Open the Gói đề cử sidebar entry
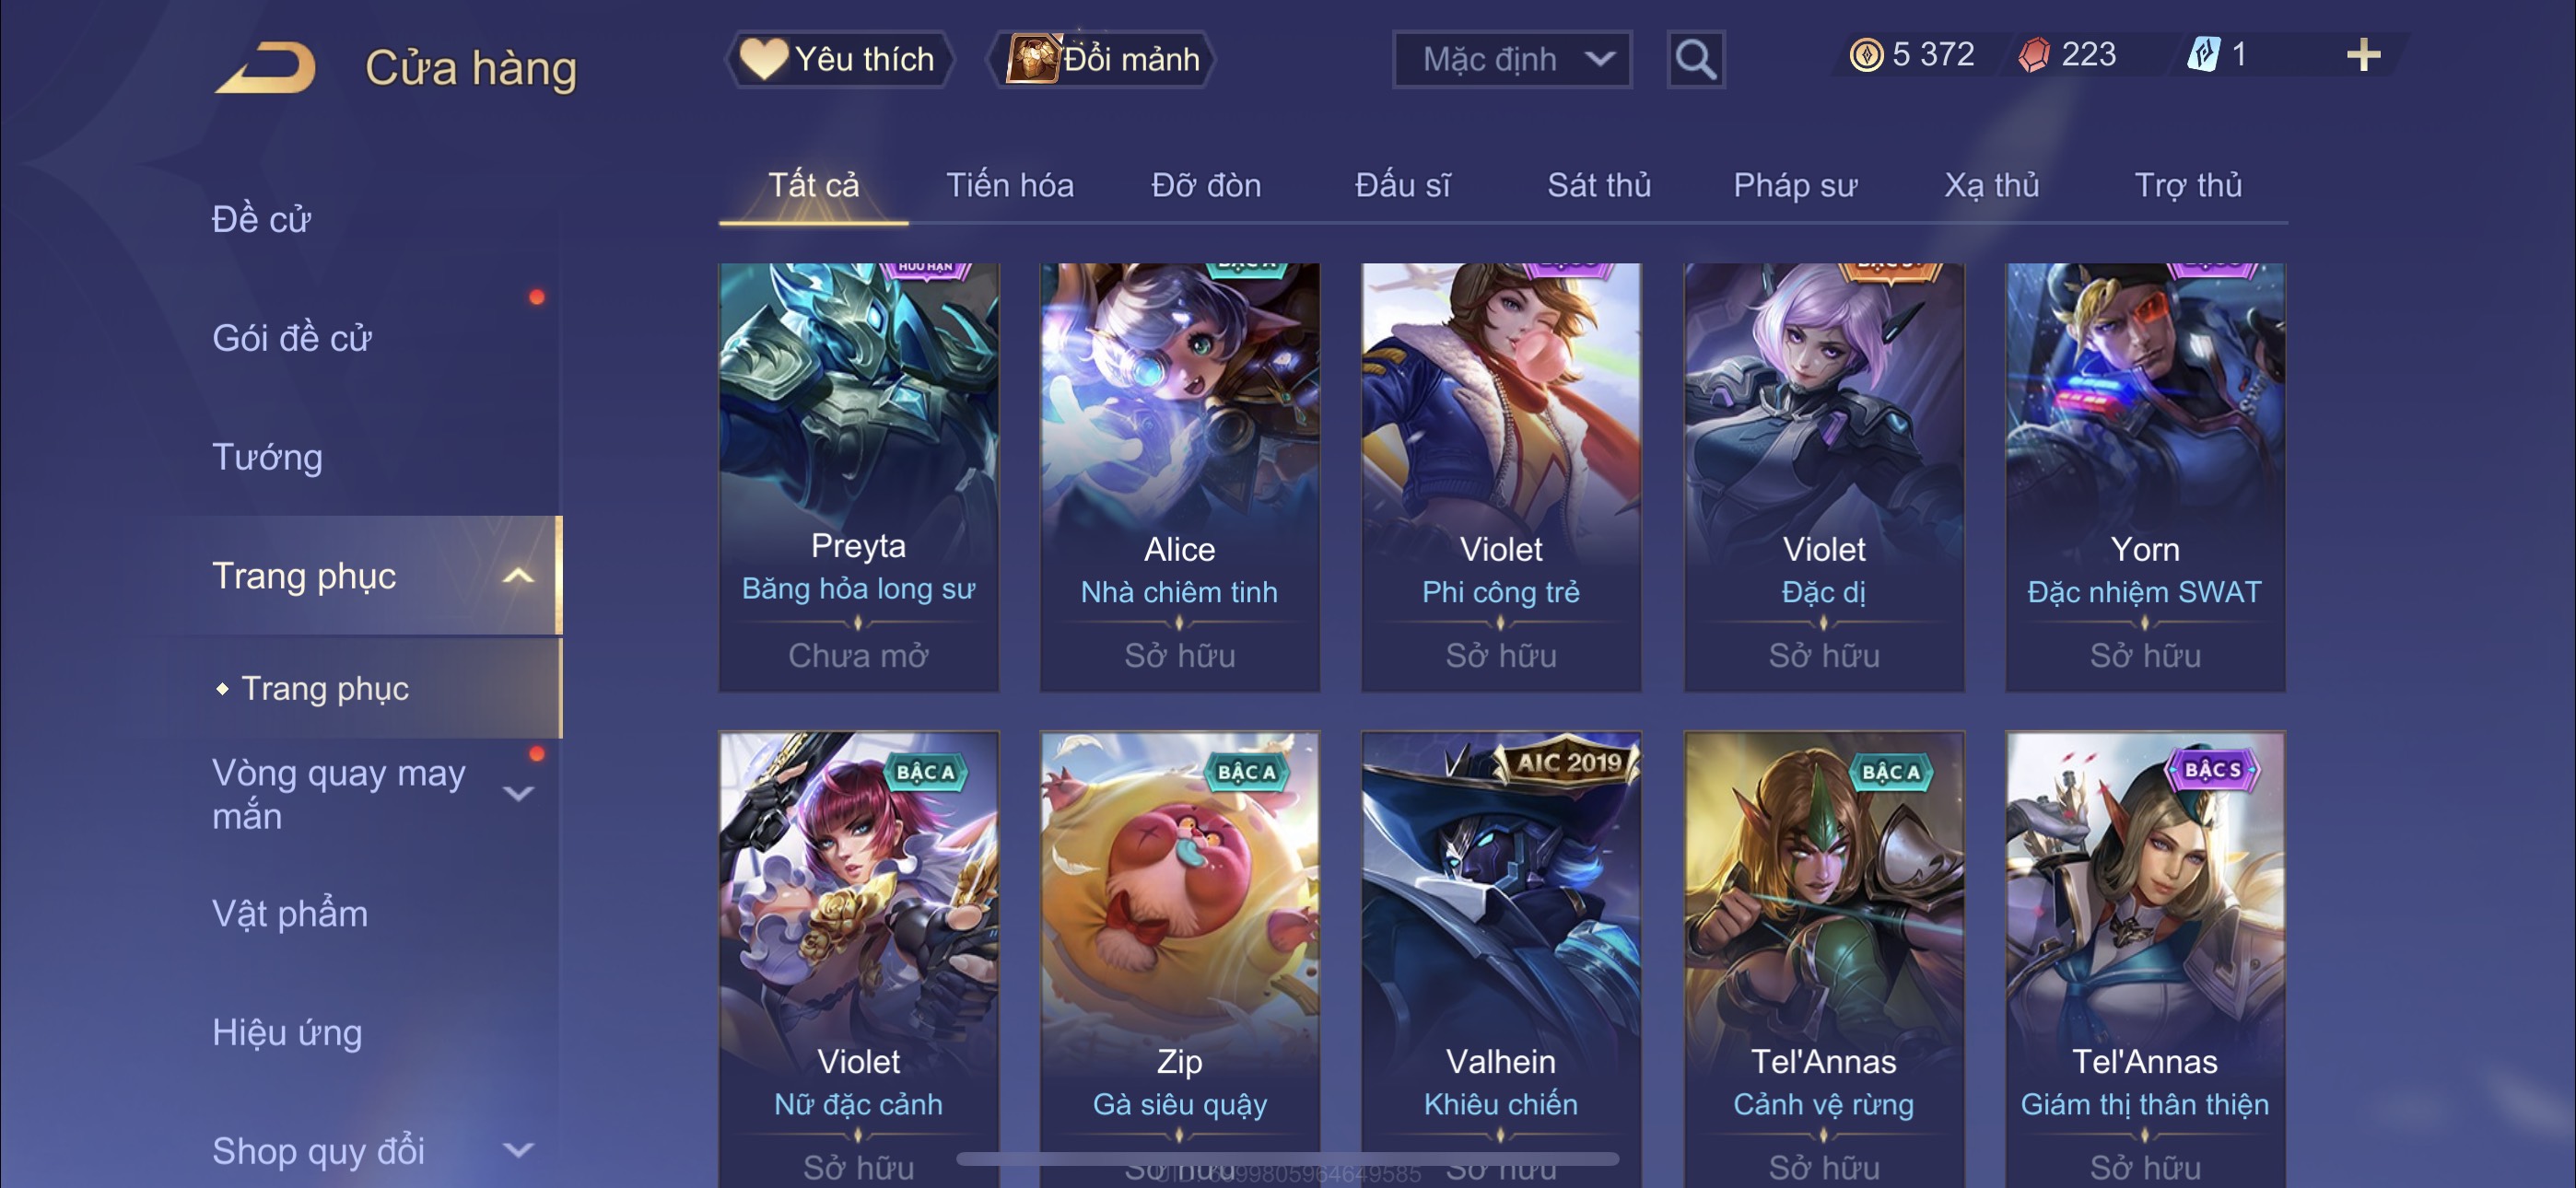The image size is (2576, 1188). [292, 338]
